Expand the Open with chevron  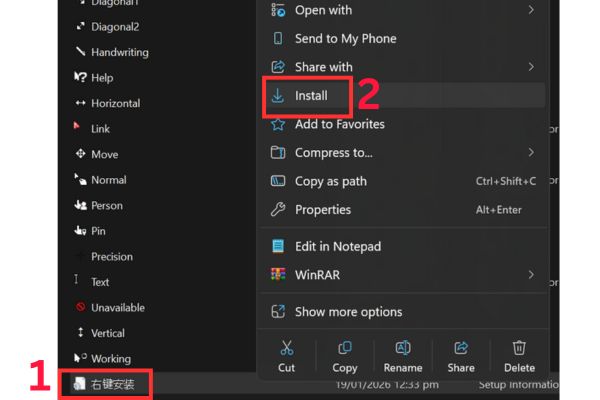[x=531, y=10]
